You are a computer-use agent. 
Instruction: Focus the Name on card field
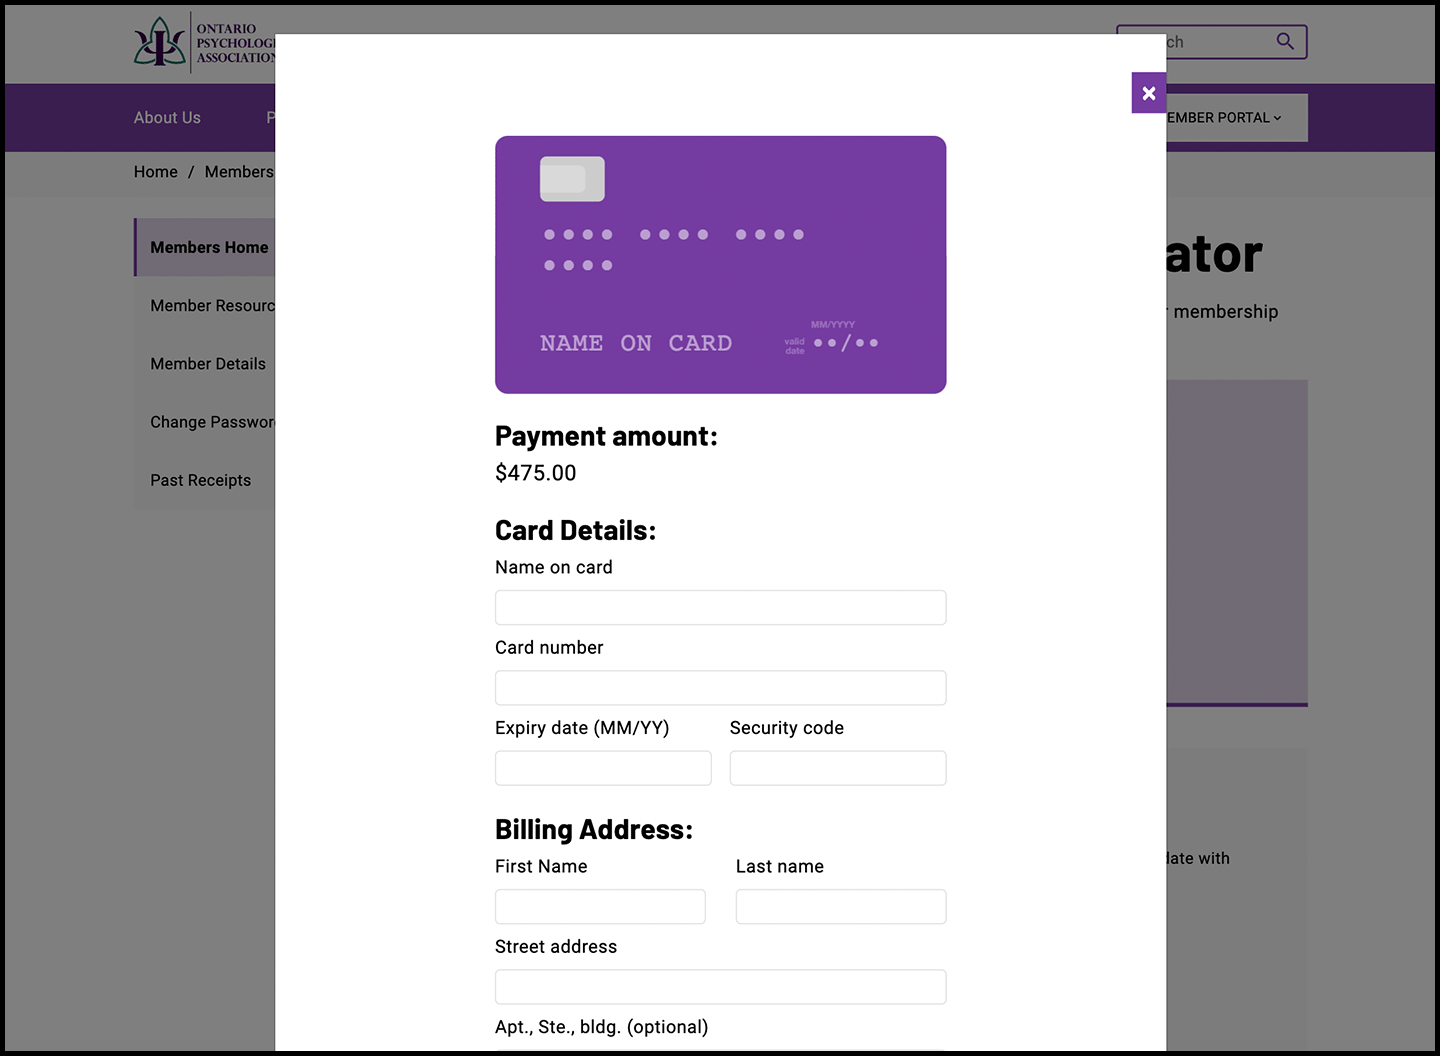coord(720,607)
